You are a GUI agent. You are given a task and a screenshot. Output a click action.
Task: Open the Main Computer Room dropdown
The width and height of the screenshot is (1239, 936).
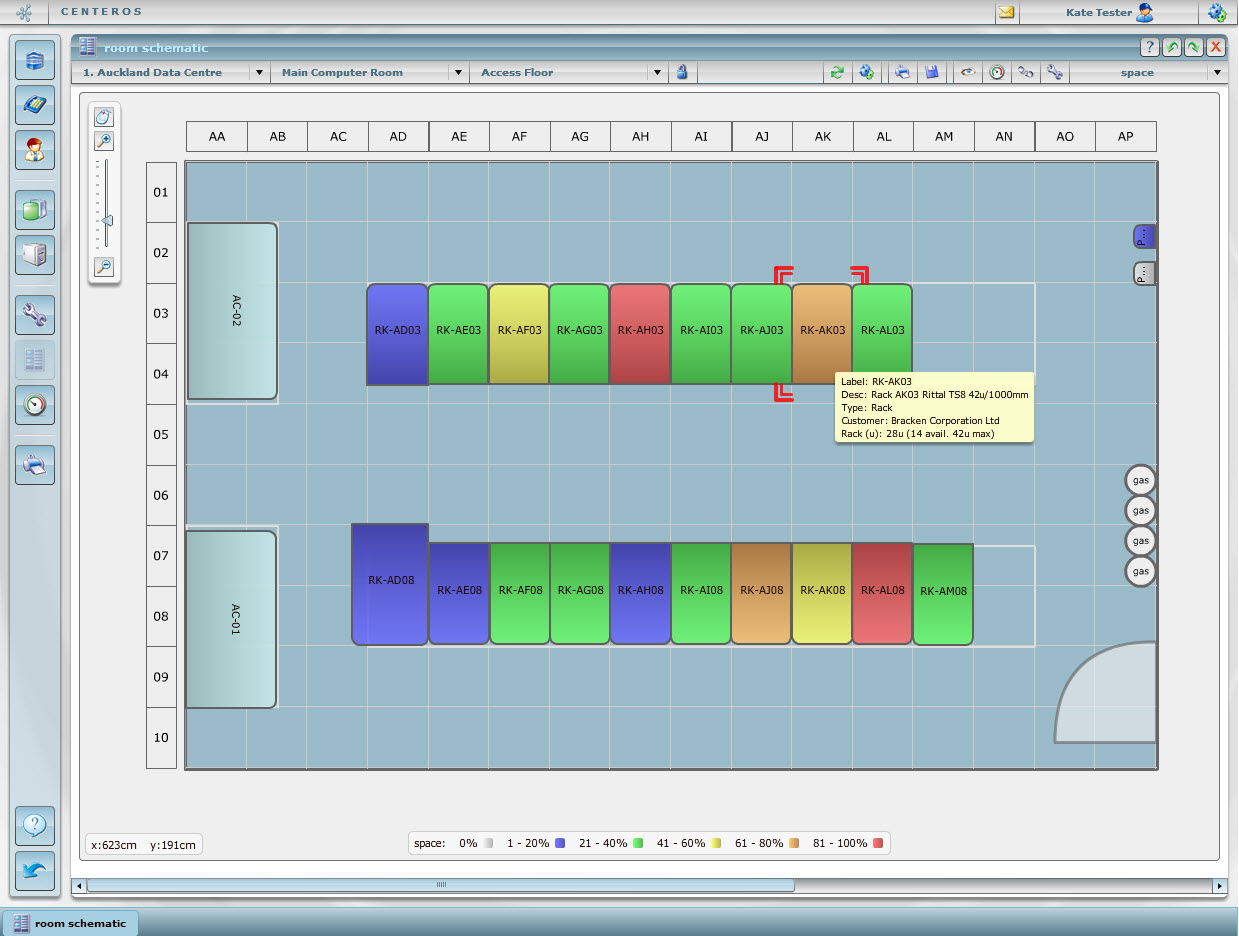457,73
